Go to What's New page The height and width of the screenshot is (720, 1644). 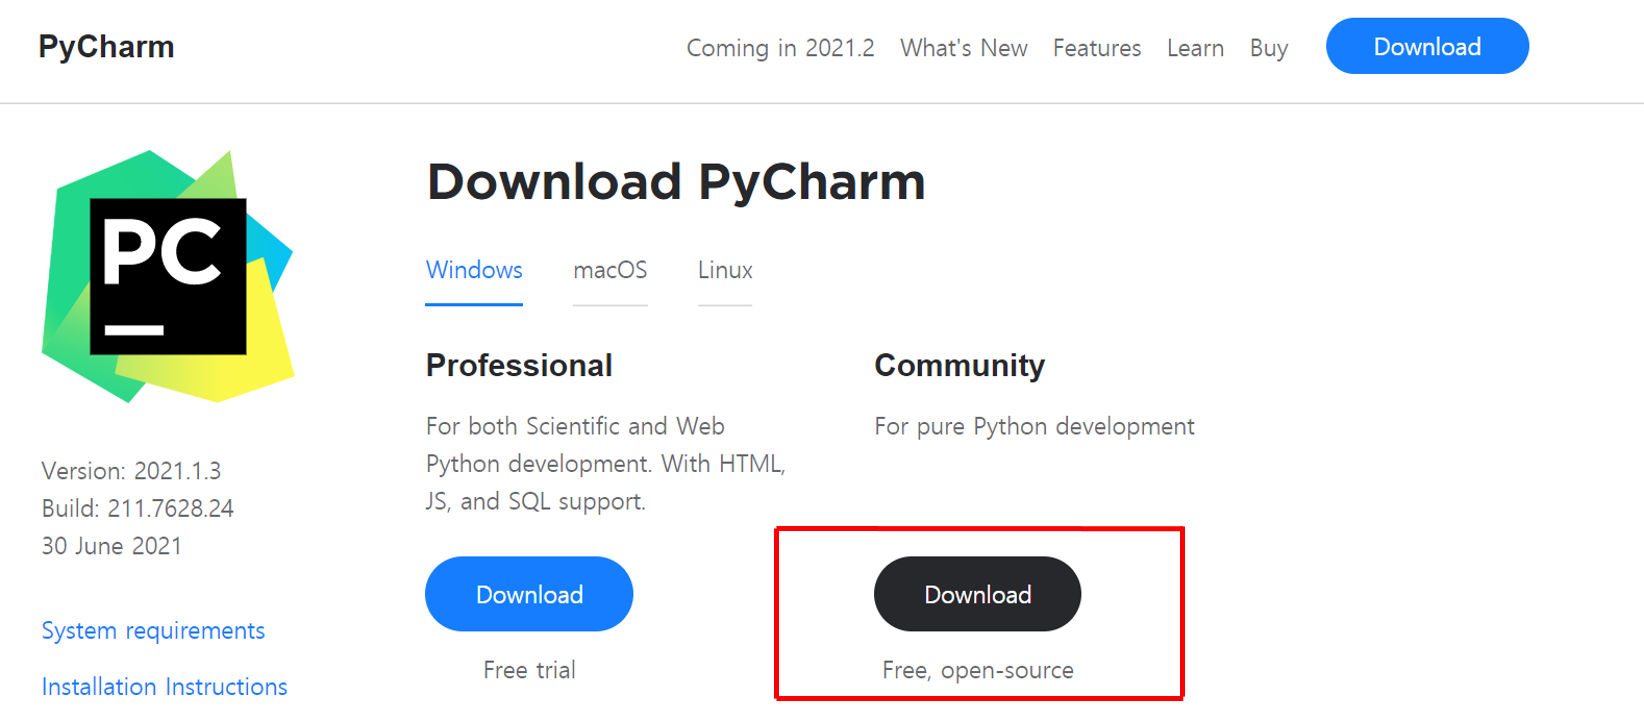963,48
